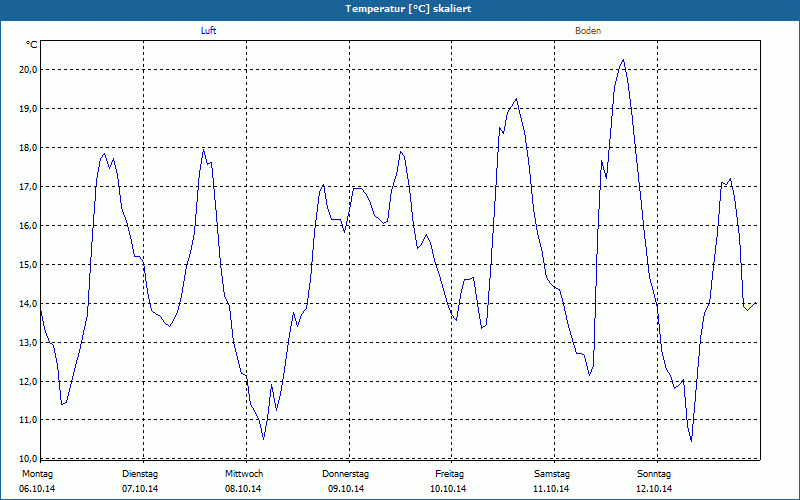The width and height of the screenshot is (800, 500).
Task: Select the 'Sonntag' day label
Action: tap(654, 474)
